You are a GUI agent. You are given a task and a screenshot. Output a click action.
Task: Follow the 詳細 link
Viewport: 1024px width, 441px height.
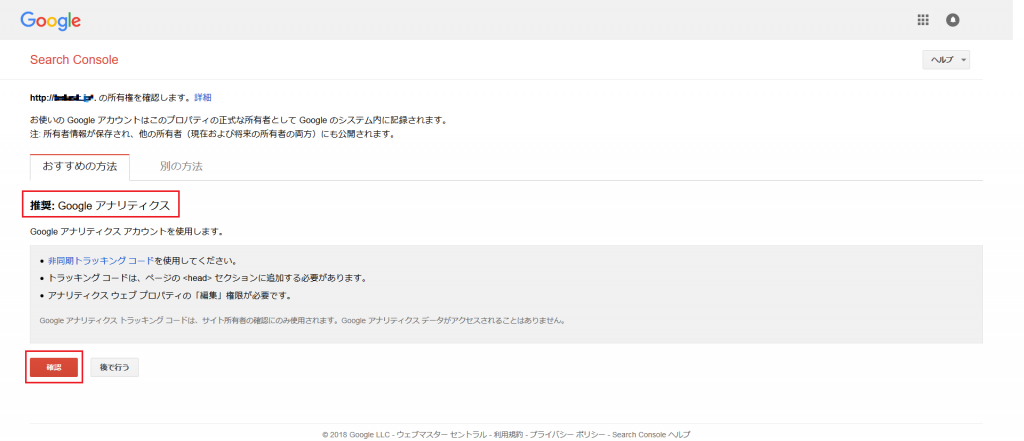coord(202,97)
